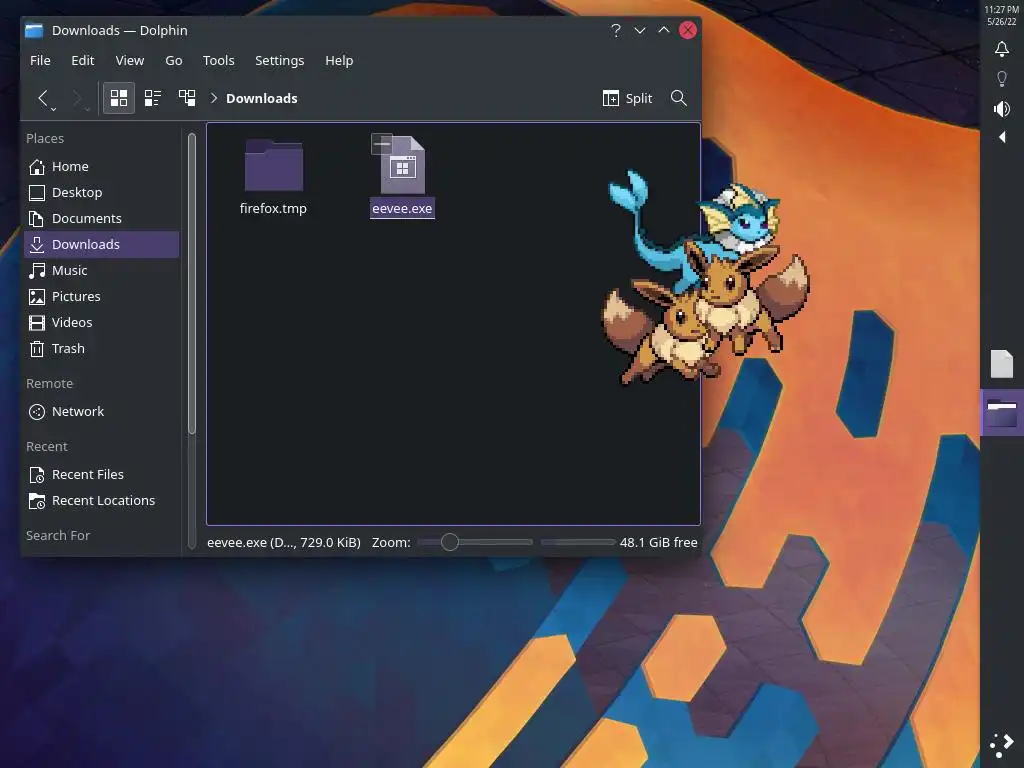This screenshot has width=1024, height=768.
Task: Click the 48.1 GiB free text
Action: (x=658, y=542)
